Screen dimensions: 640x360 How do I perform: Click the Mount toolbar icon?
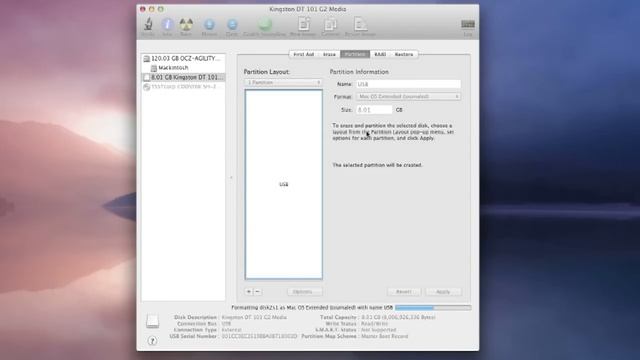(x=209, y=24)
